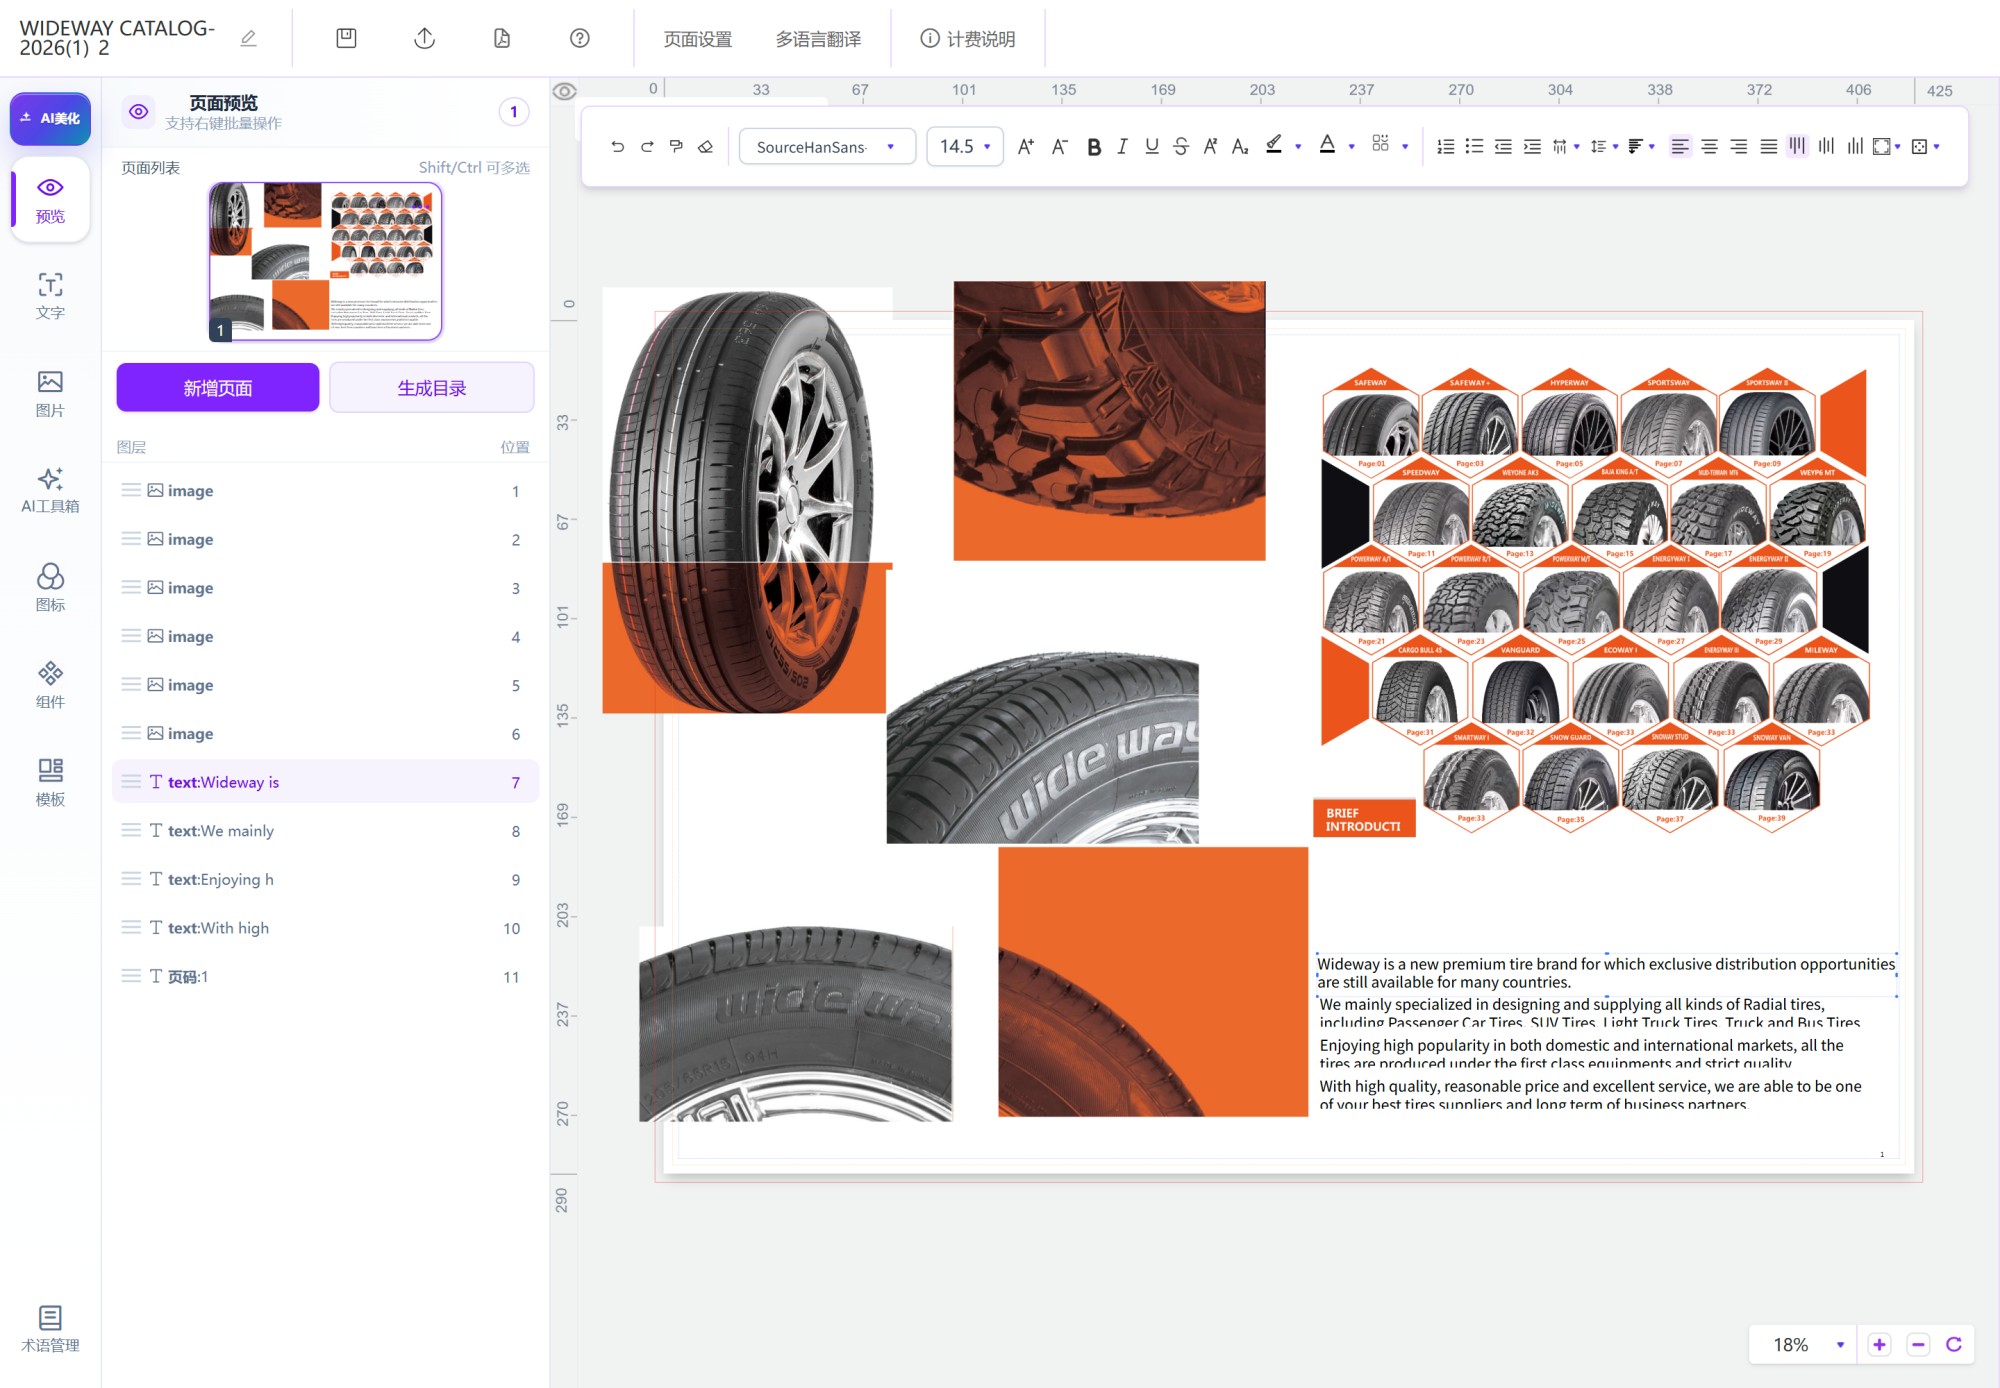Viewport: 2000px width, 1388px height.
Task: Open the line height dropdown
Action: tap(1604, 147)
